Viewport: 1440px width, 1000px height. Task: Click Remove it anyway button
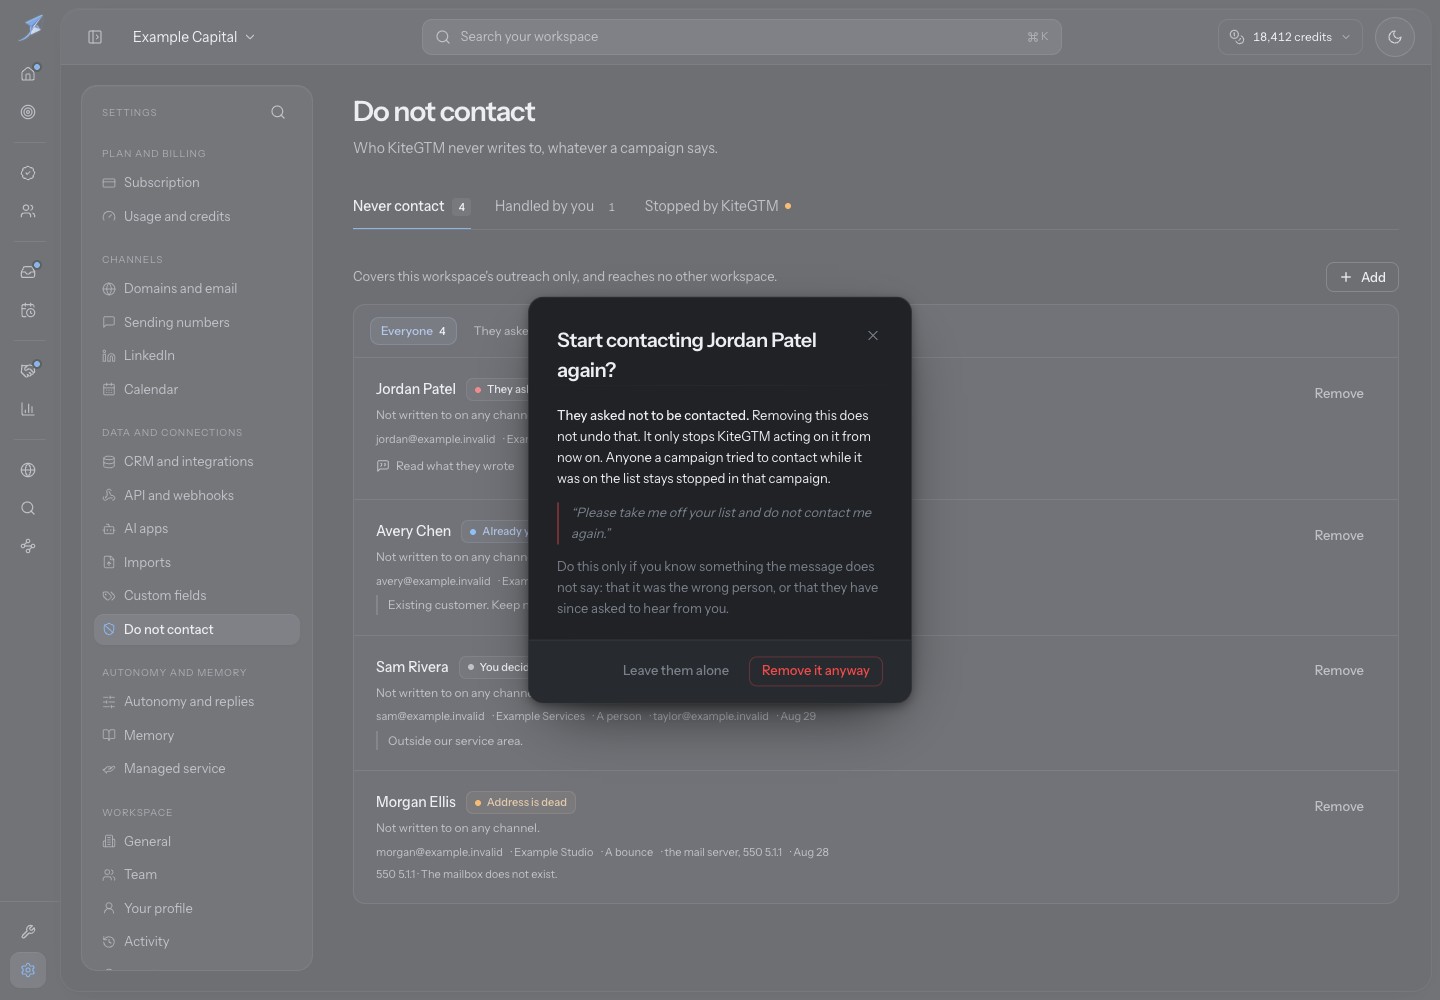816,671
